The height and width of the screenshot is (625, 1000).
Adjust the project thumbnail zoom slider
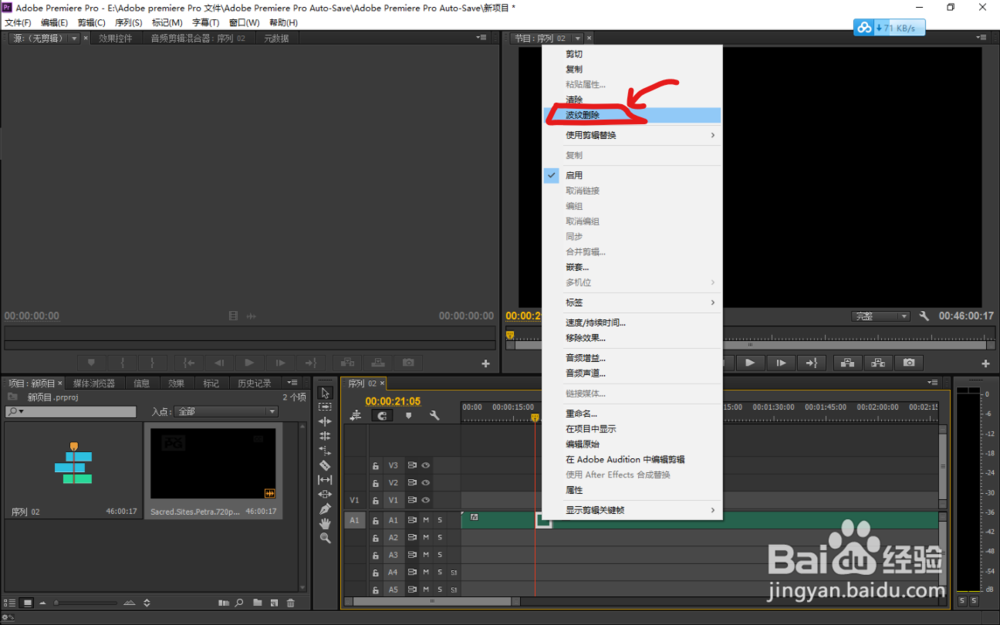tap(86, 603)
